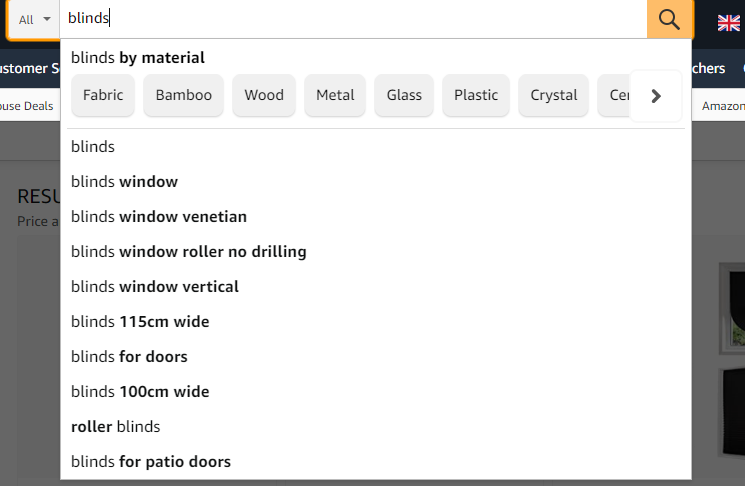Select the plain "blinds" suggestion
The height and width of the screenshot is (486, 745).
click(x=376, y=147)
